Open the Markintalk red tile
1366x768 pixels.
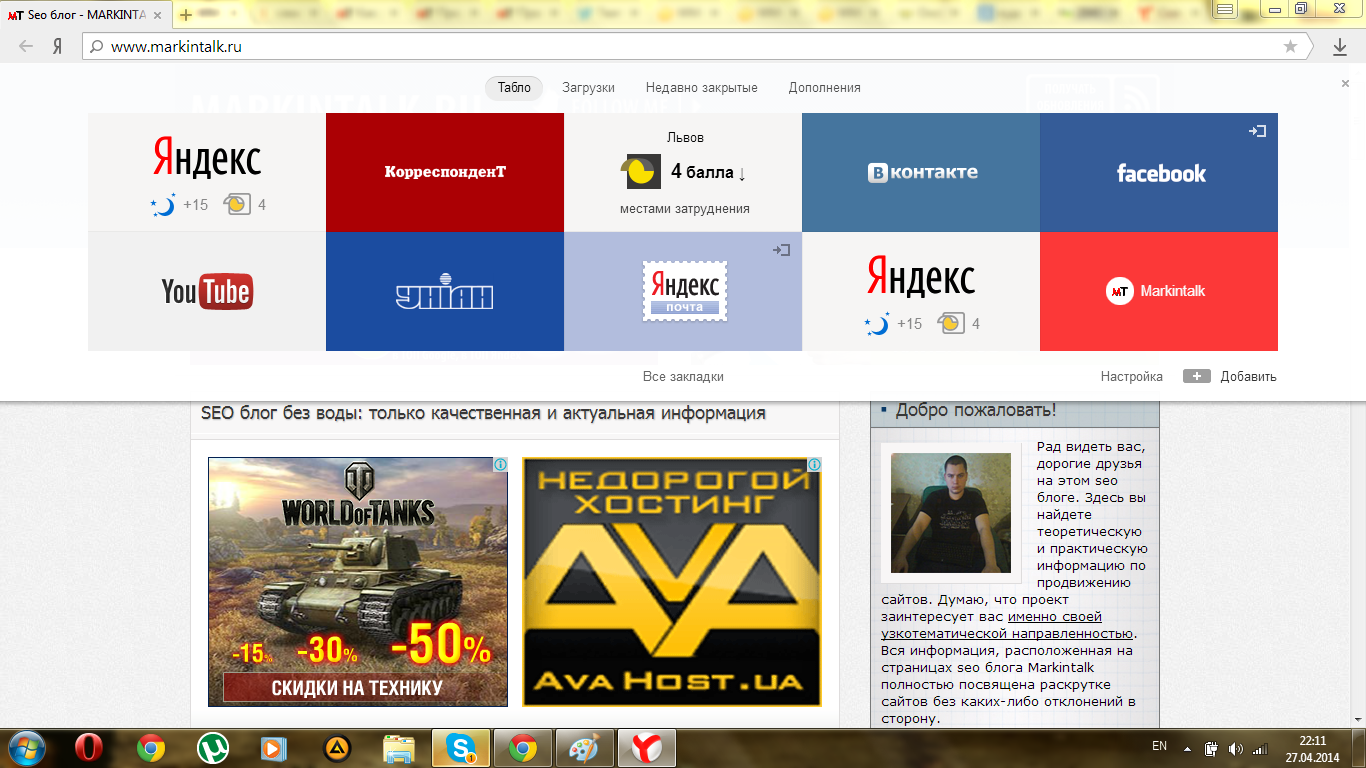point(1159,291)
